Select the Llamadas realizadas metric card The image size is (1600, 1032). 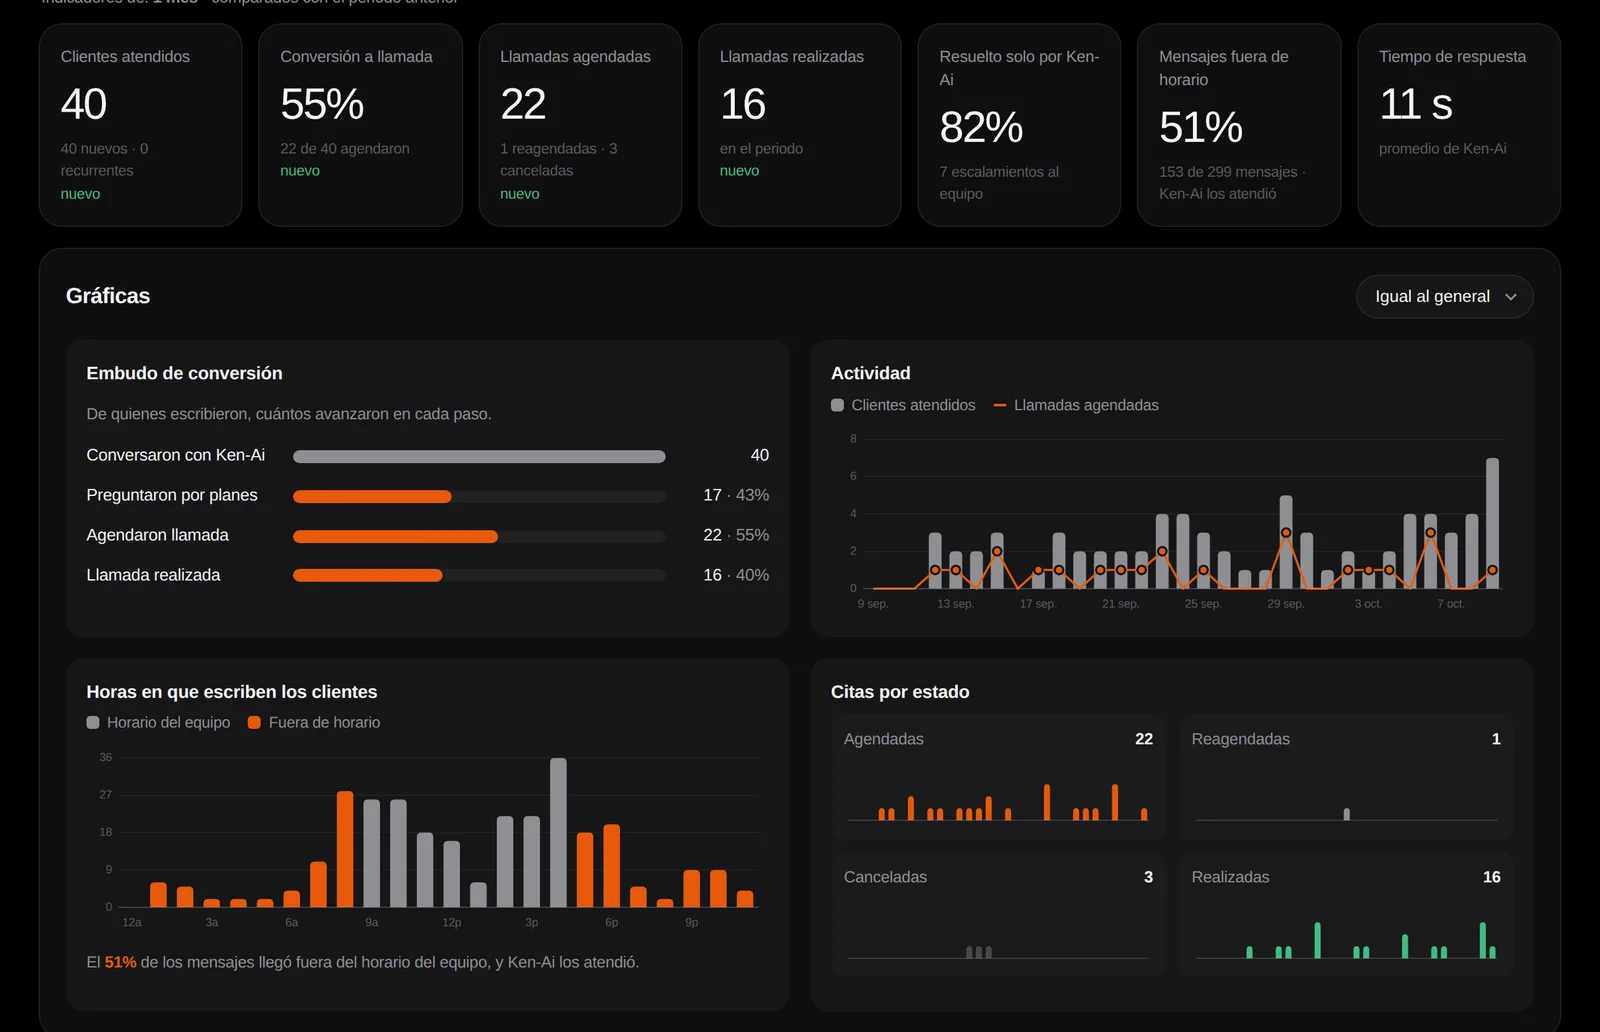coord(800,125)
